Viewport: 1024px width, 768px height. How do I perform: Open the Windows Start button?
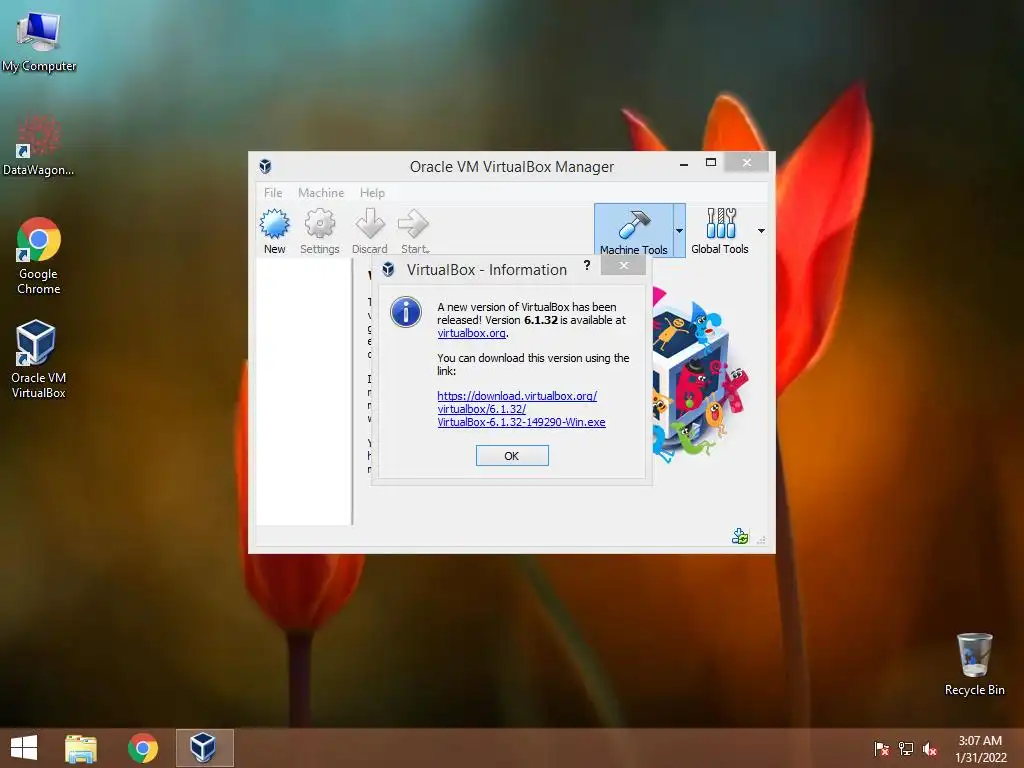(24, 748)
